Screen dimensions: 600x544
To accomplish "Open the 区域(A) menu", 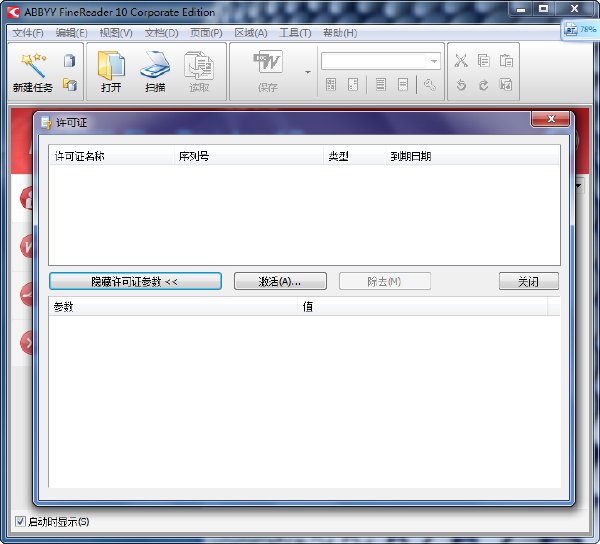I will pos(251,33).
